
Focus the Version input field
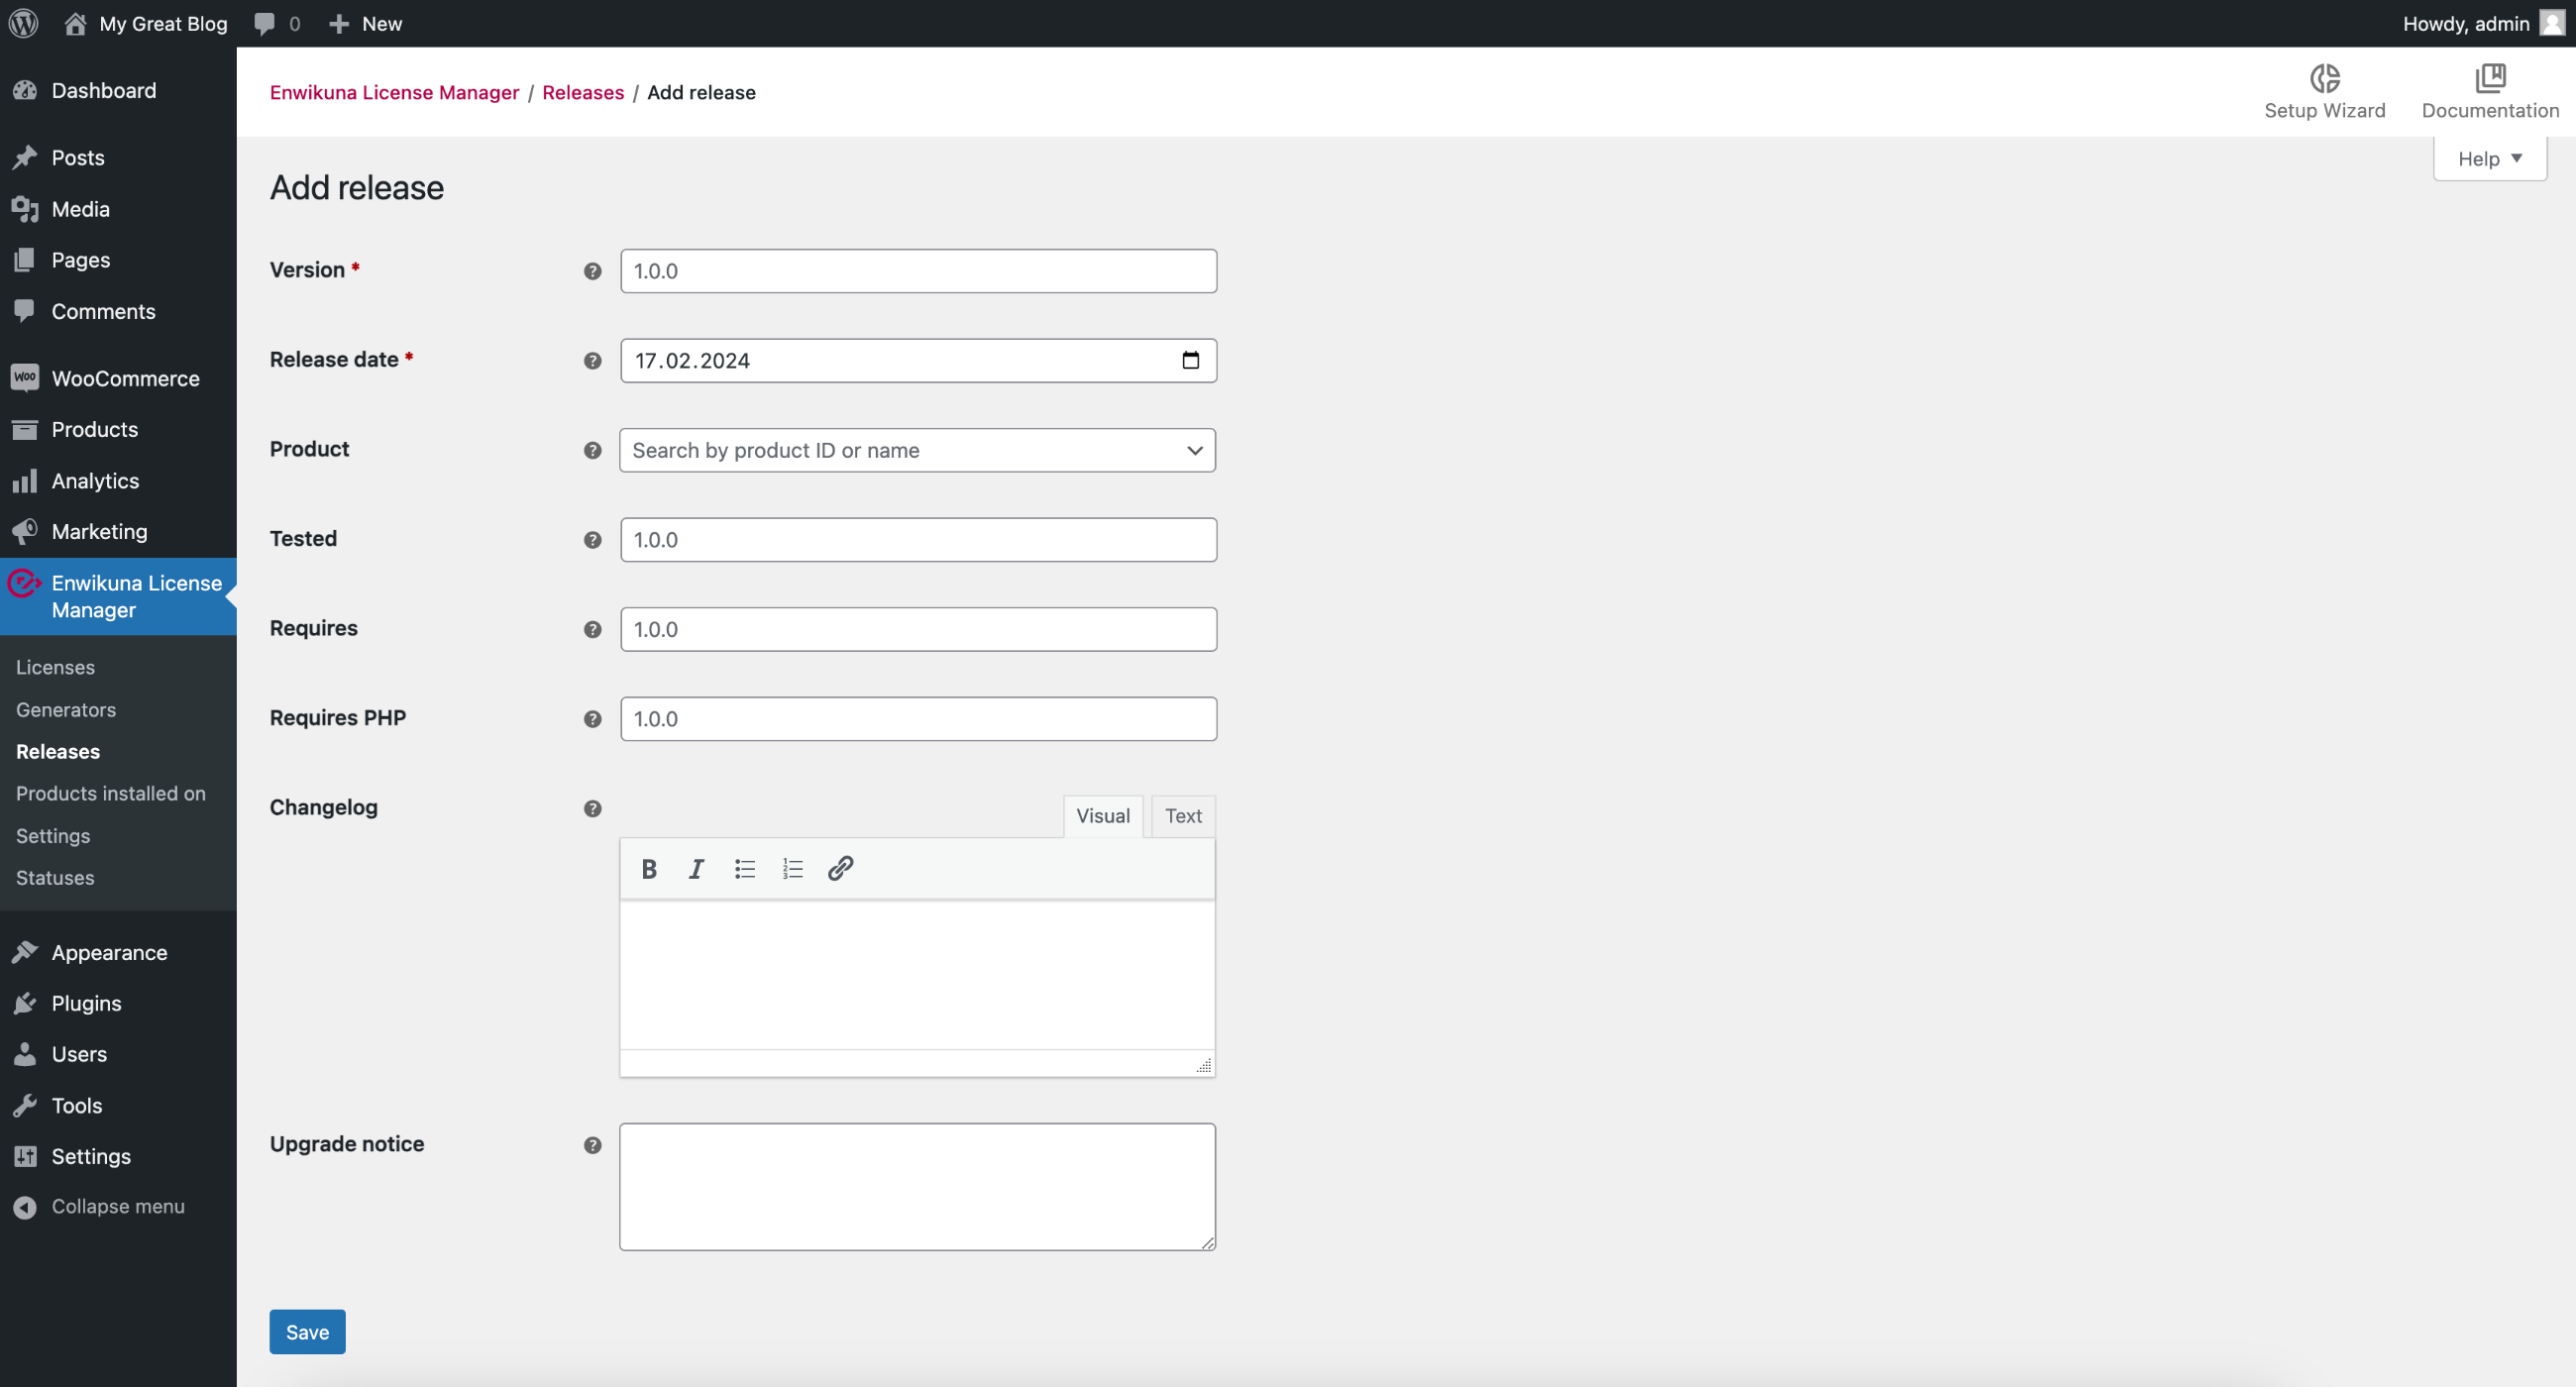pos(918,271)
